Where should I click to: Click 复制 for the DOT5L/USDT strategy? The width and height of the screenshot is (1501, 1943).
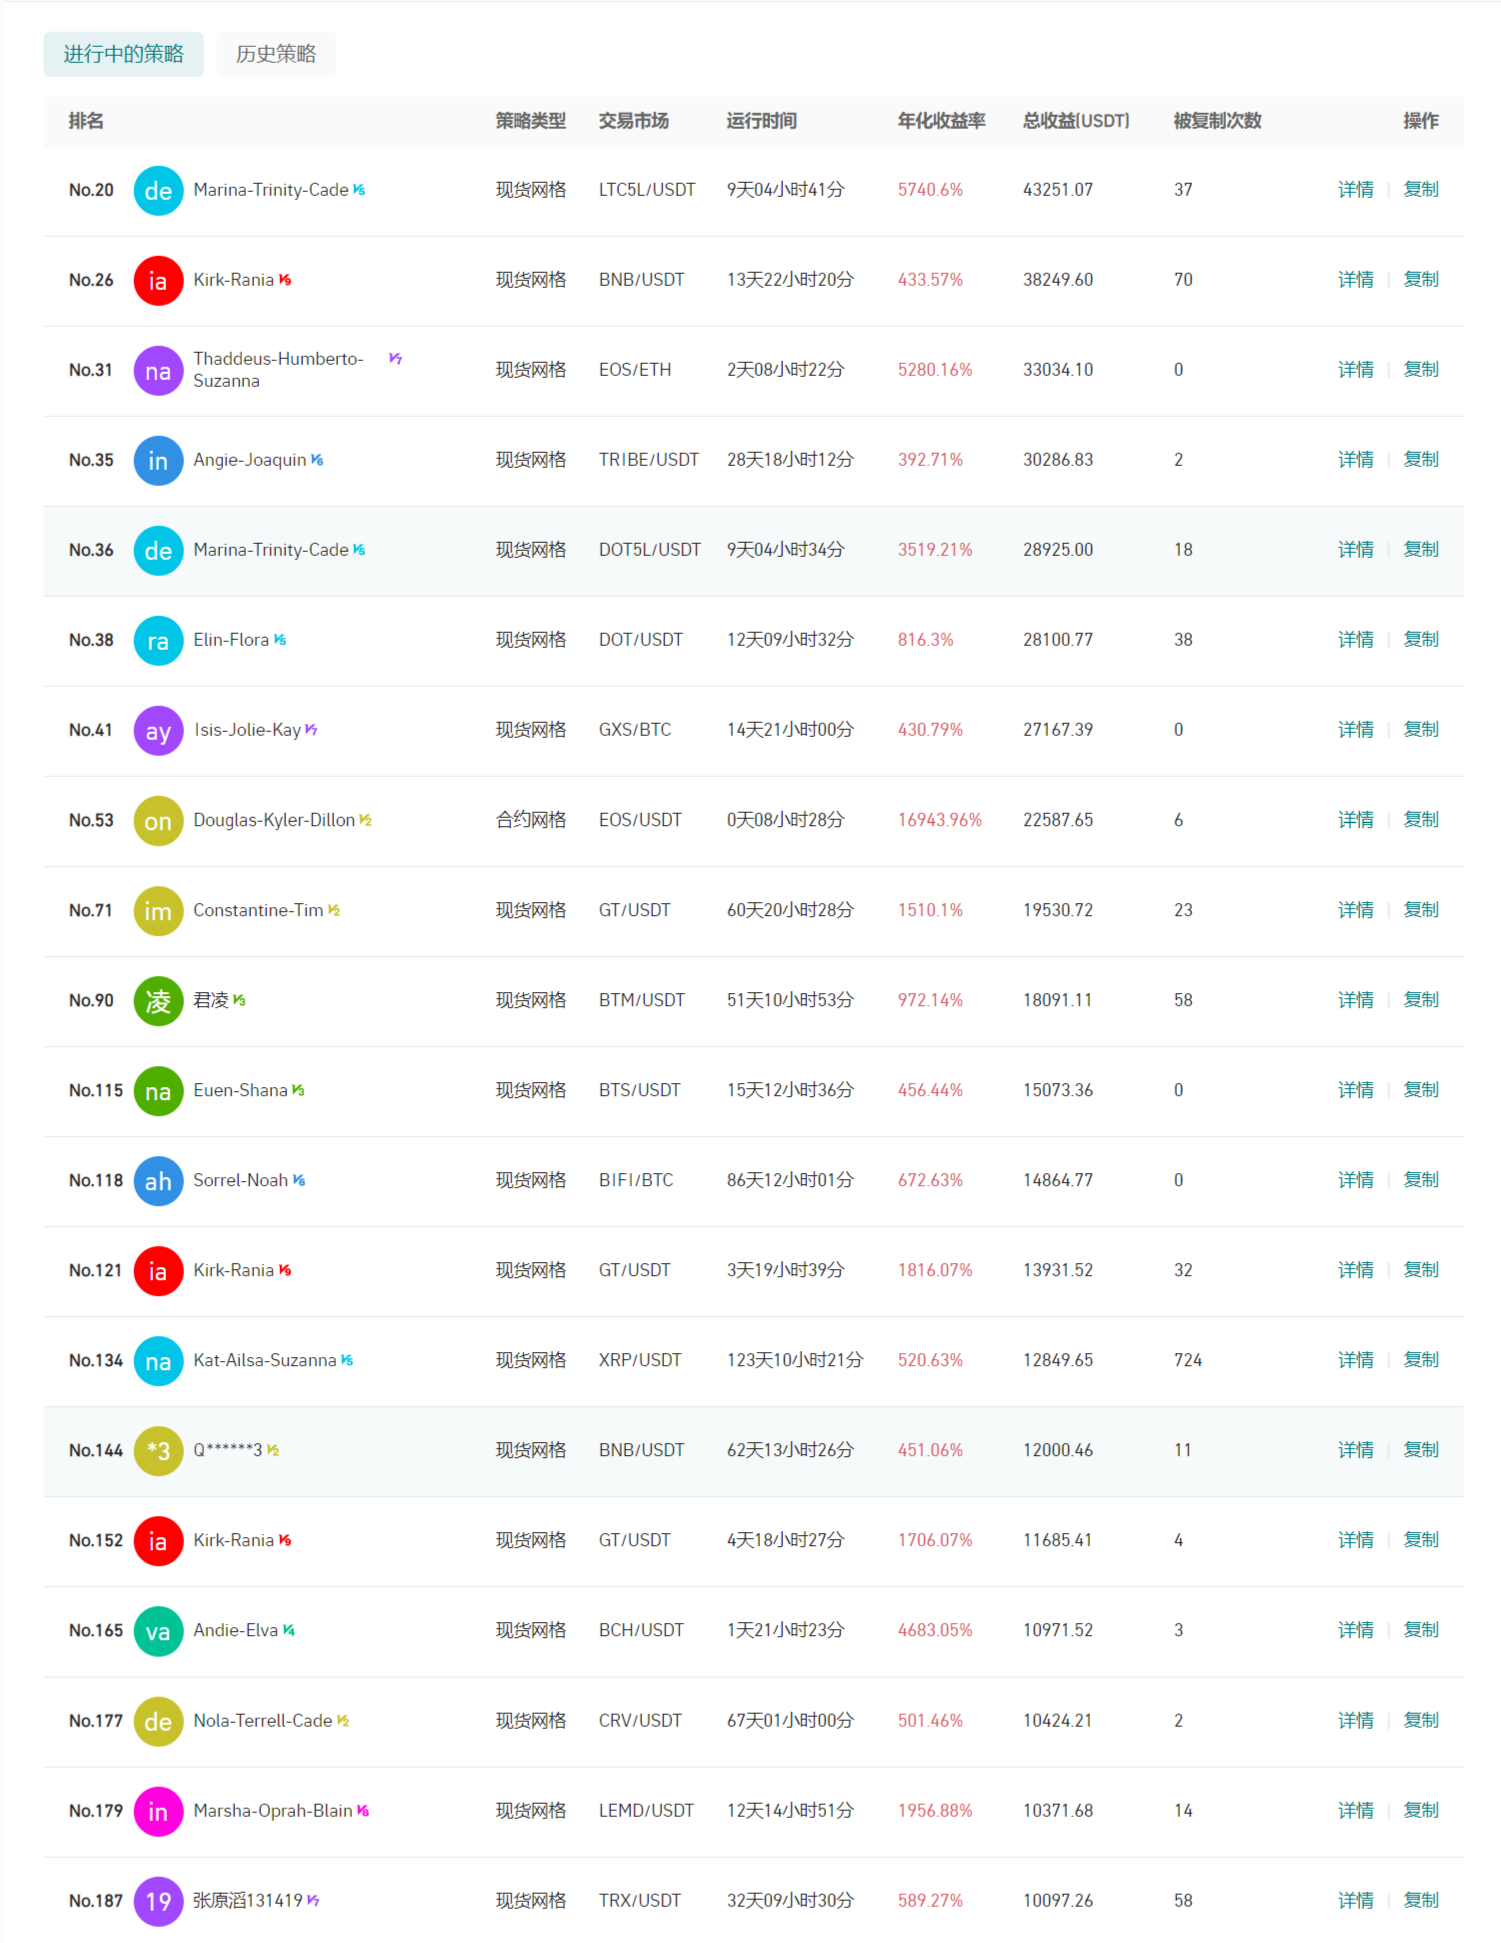point(1421,549)
